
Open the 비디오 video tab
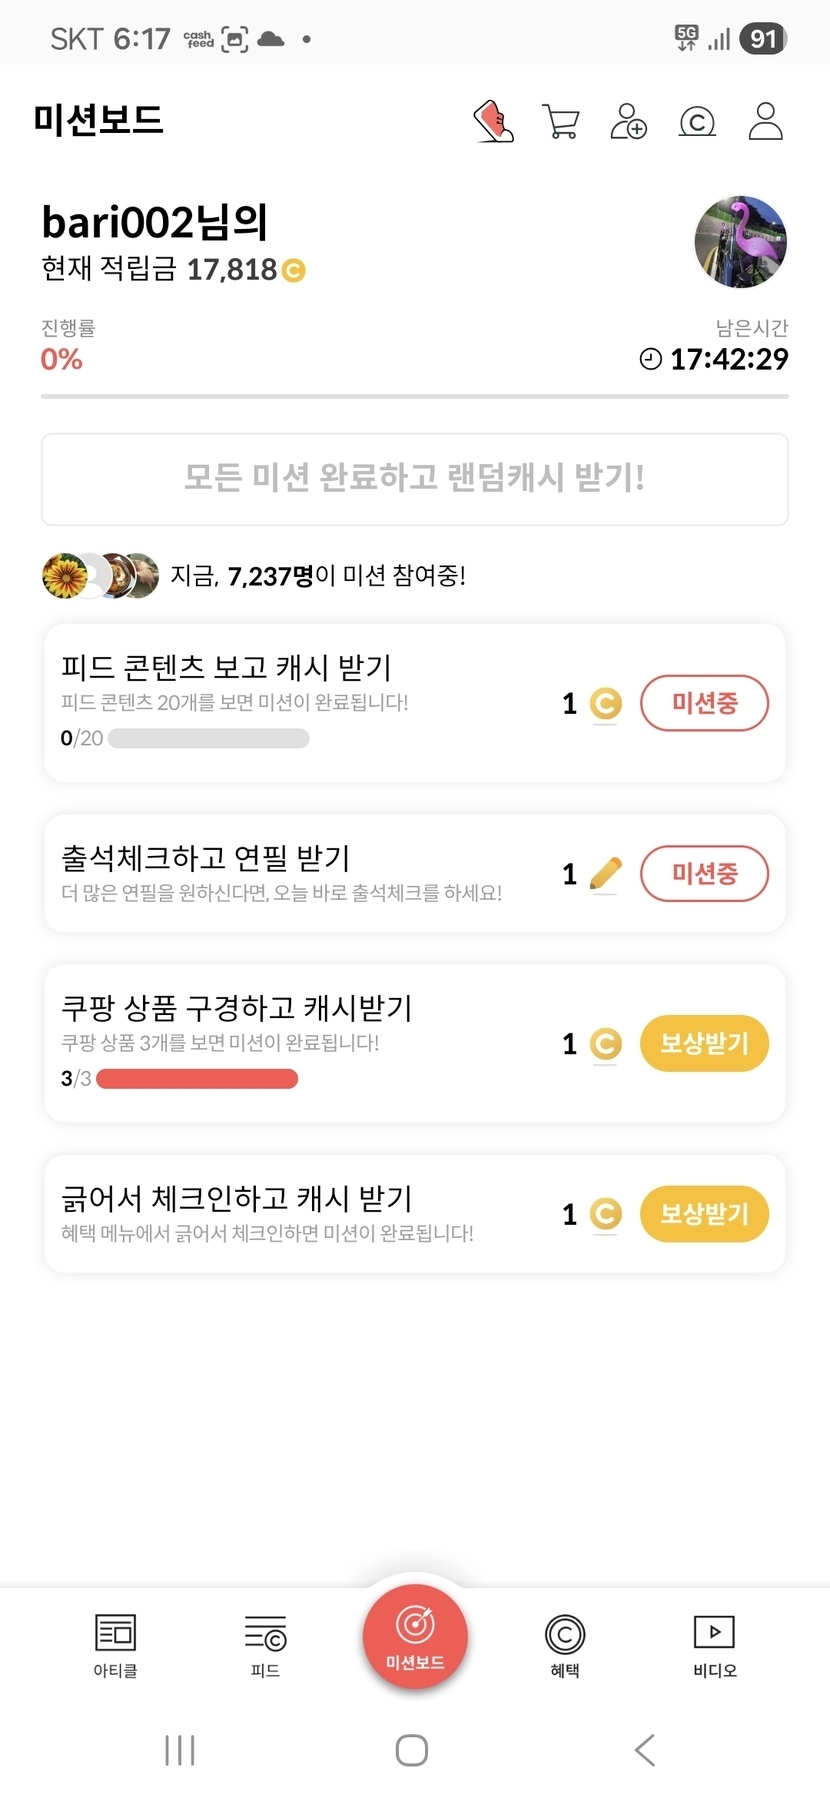tap(715, 1645)
